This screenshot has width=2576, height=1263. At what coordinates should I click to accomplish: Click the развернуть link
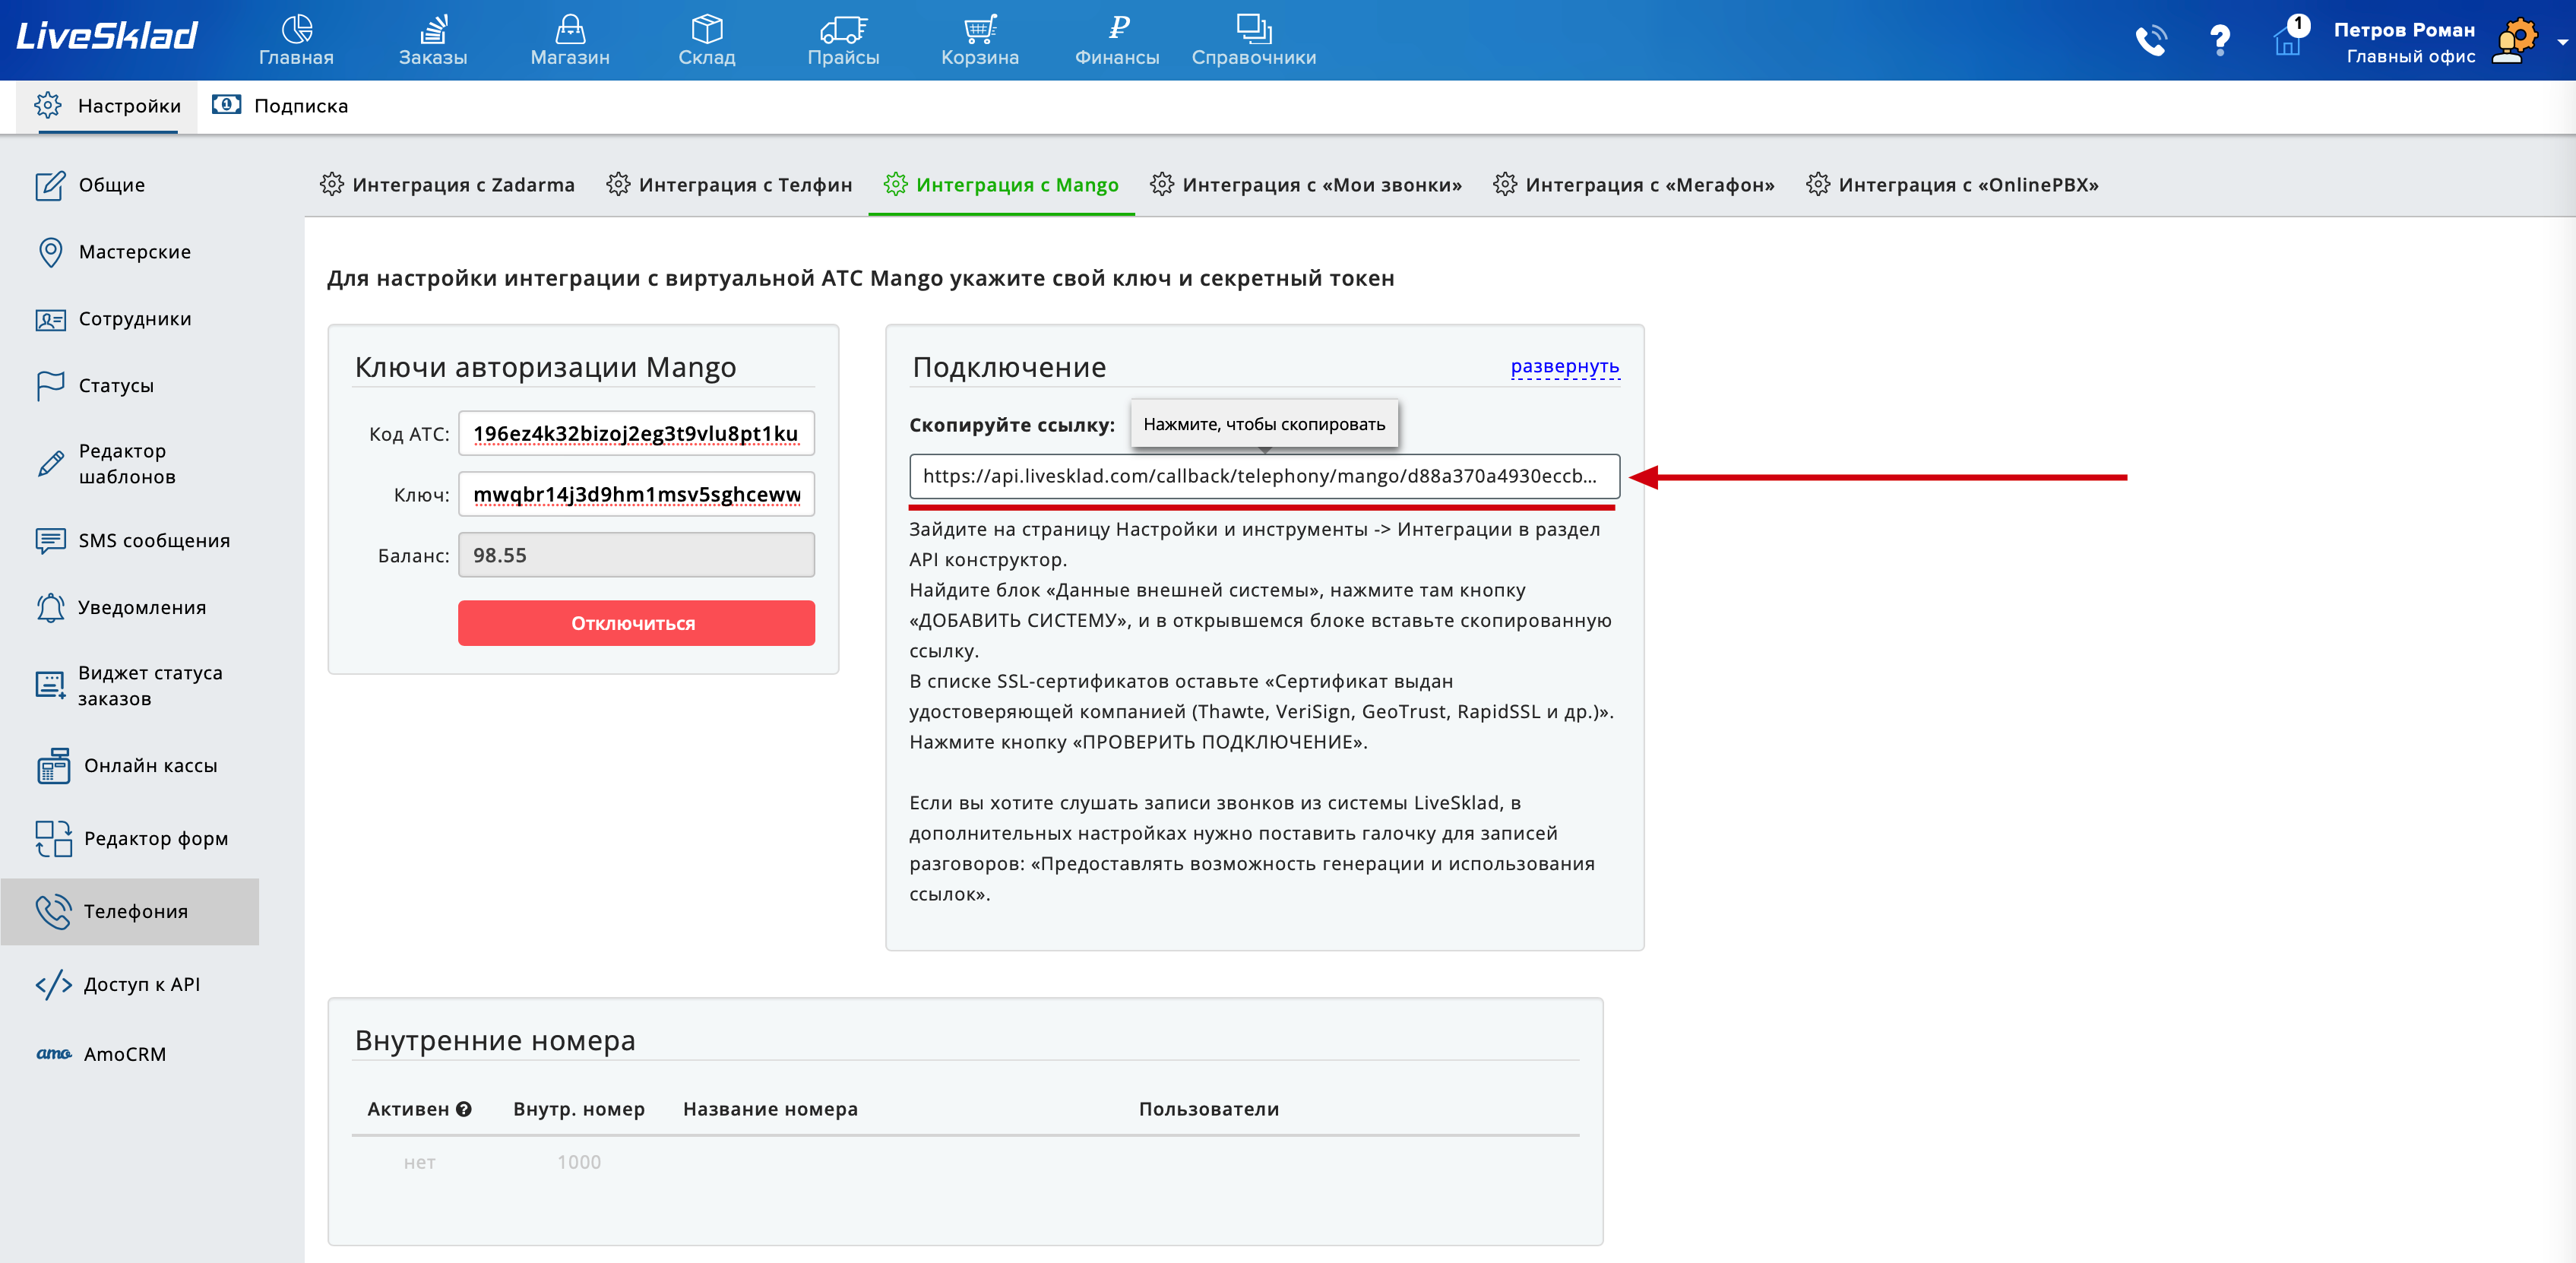(x=1564, y=367)
